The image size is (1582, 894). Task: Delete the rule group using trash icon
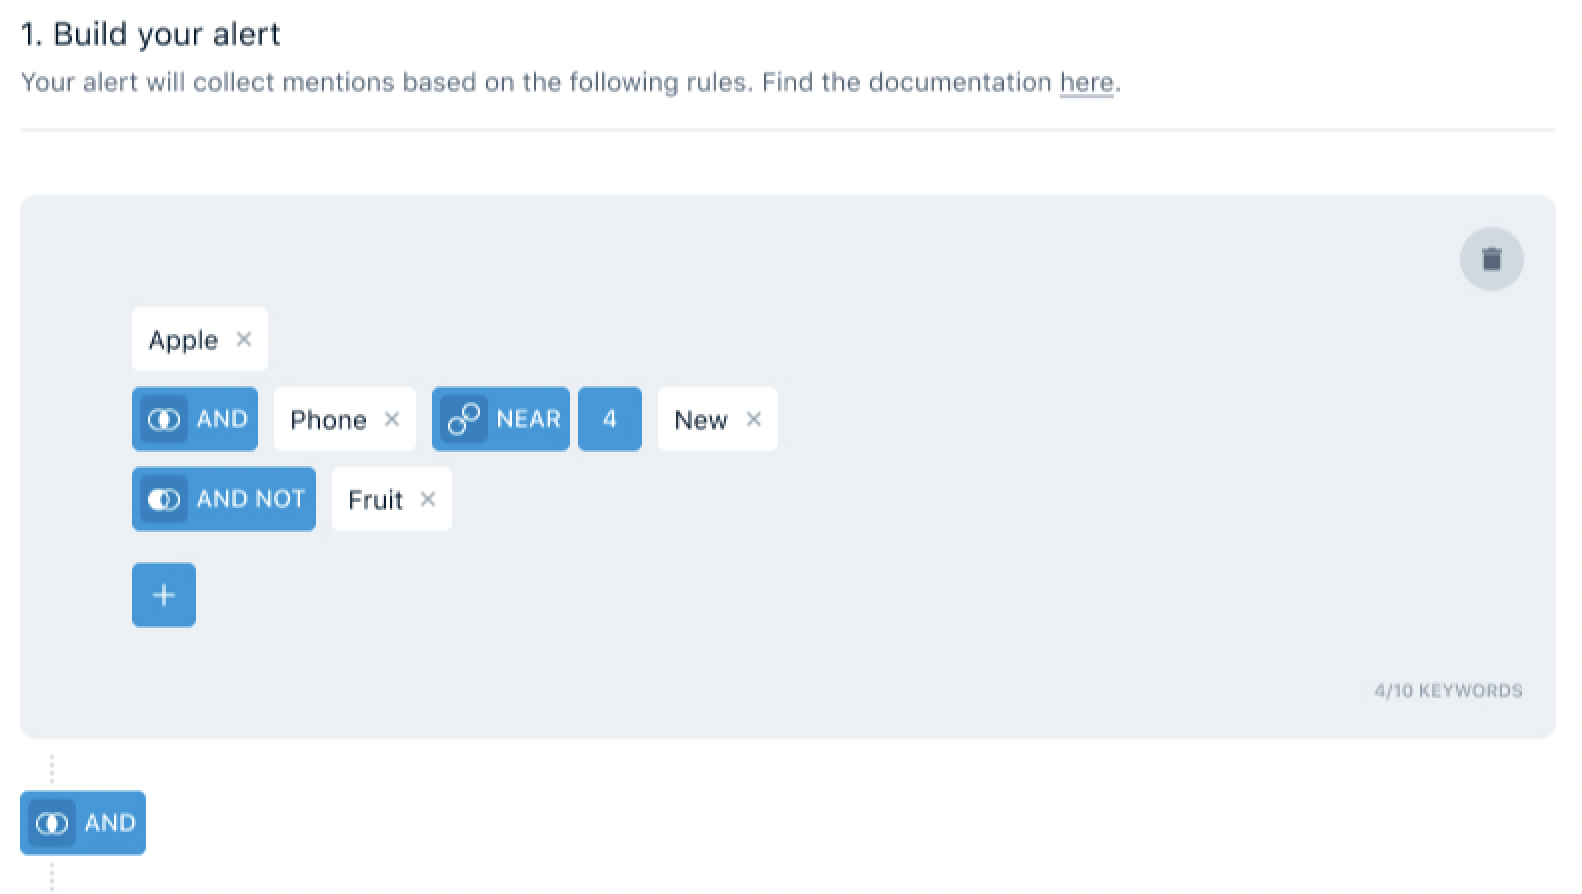[x=1491, y=259]
